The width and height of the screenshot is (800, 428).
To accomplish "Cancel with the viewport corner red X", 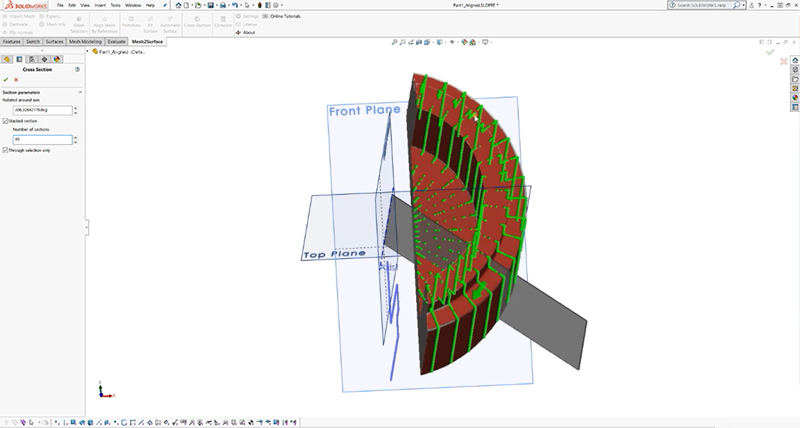I will tap(784, 62).
